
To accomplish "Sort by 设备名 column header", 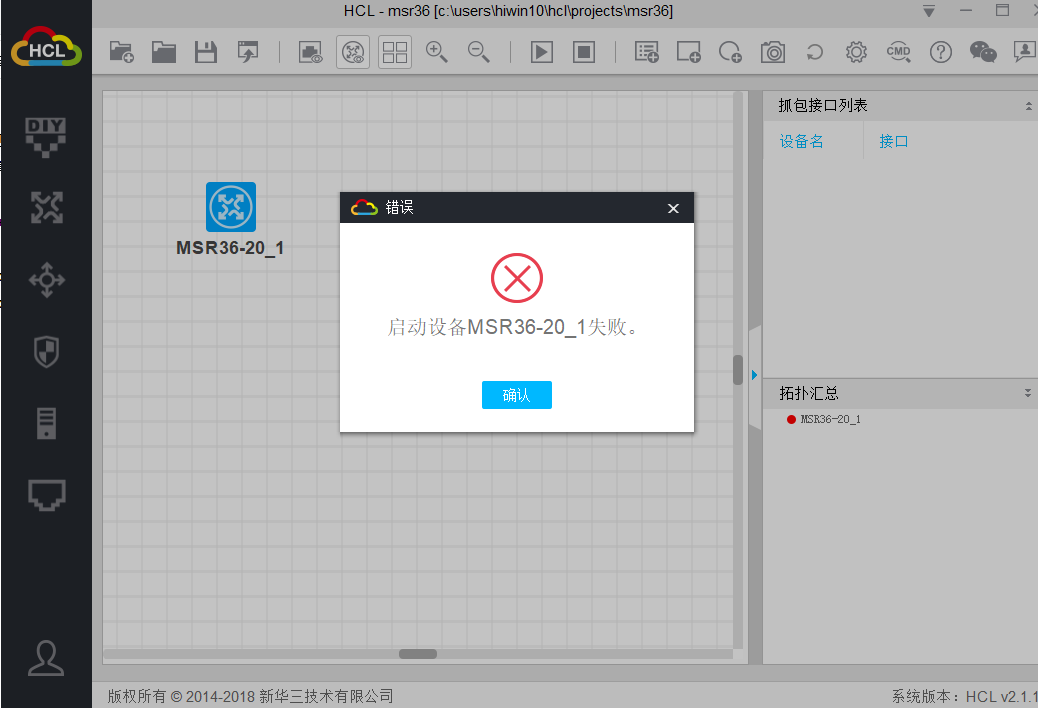I will (801, 142).
